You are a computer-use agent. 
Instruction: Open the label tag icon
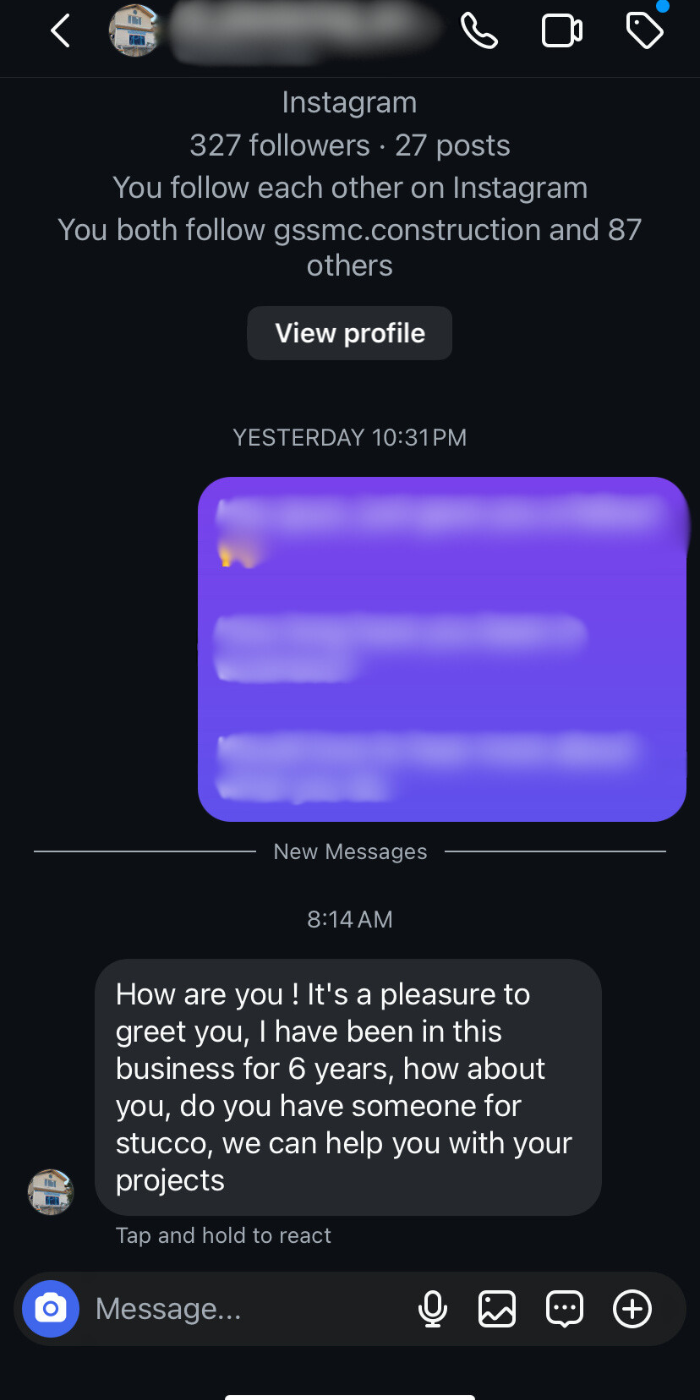point(644,31)
